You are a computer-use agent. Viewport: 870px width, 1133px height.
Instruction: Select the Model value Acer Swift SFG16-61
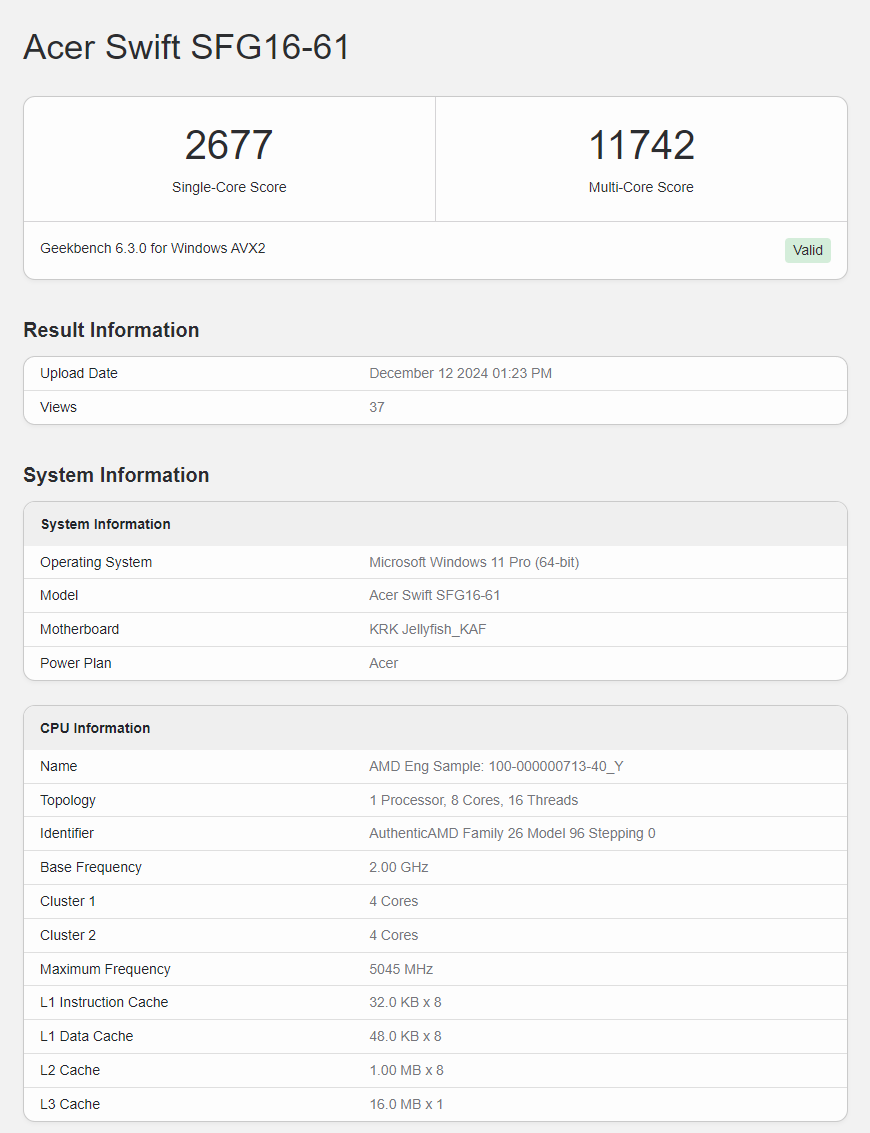click(434, 595)
